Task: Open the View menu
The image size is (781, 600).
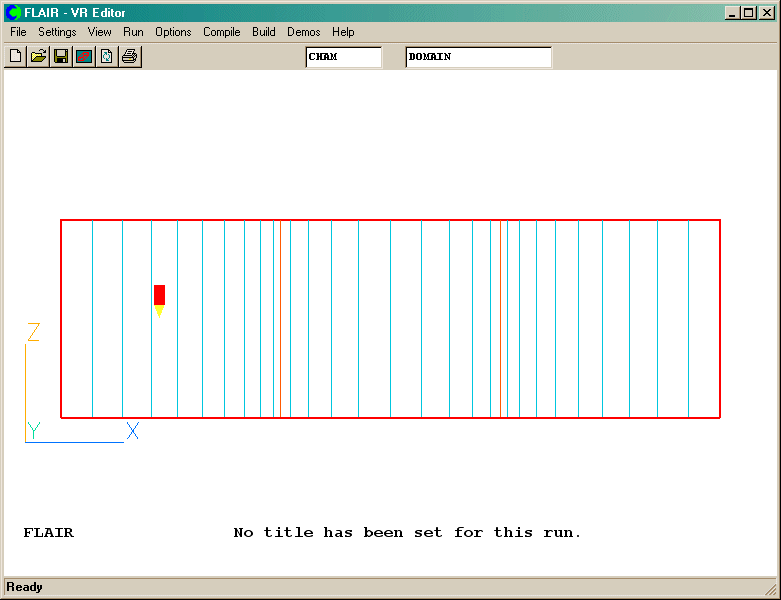Action: (100, 32)
